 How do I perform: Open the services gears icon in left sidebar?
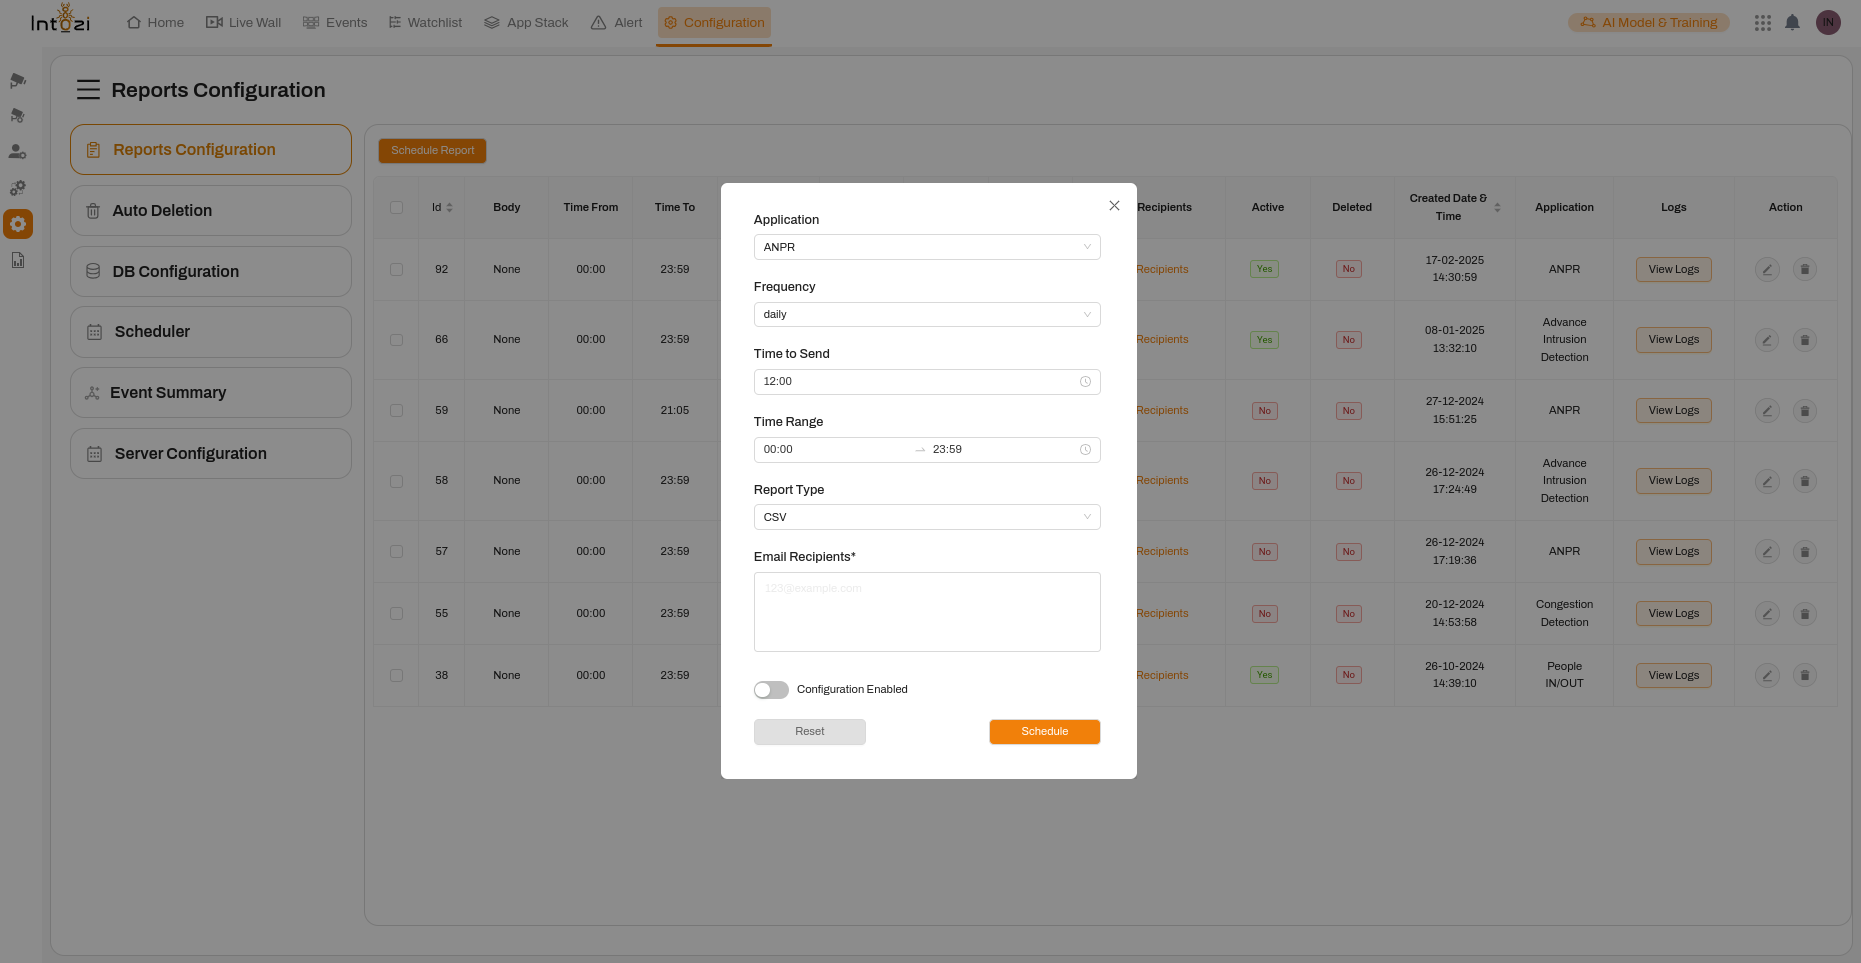(x=18, y=187)
